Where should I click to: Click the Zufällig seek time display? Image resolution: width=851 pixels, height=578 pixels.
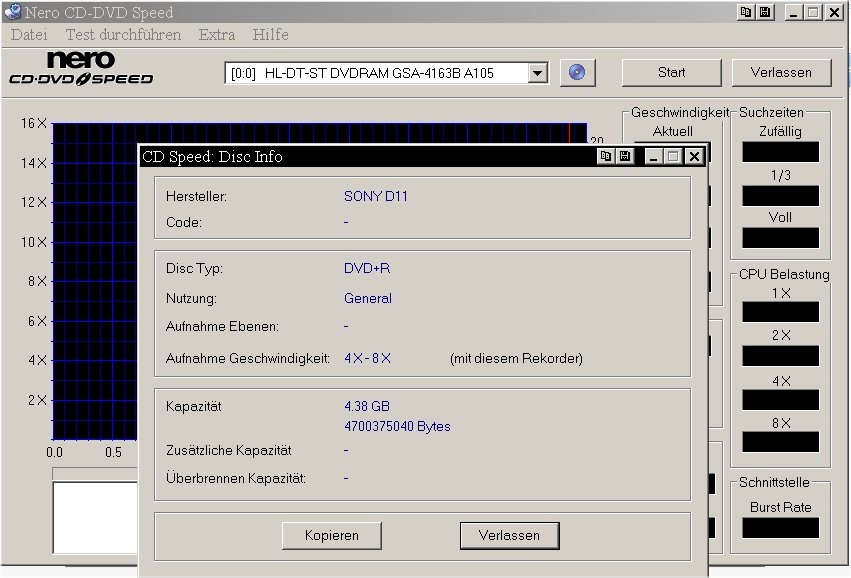click(x=780, y=152)
